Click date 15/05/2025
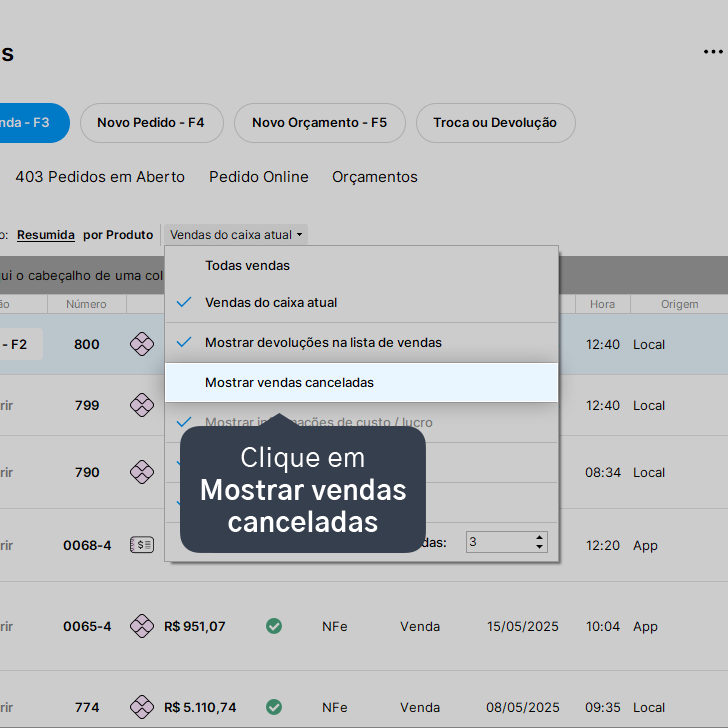The height and width of the screenshot is (728, 728). point(522,626)
